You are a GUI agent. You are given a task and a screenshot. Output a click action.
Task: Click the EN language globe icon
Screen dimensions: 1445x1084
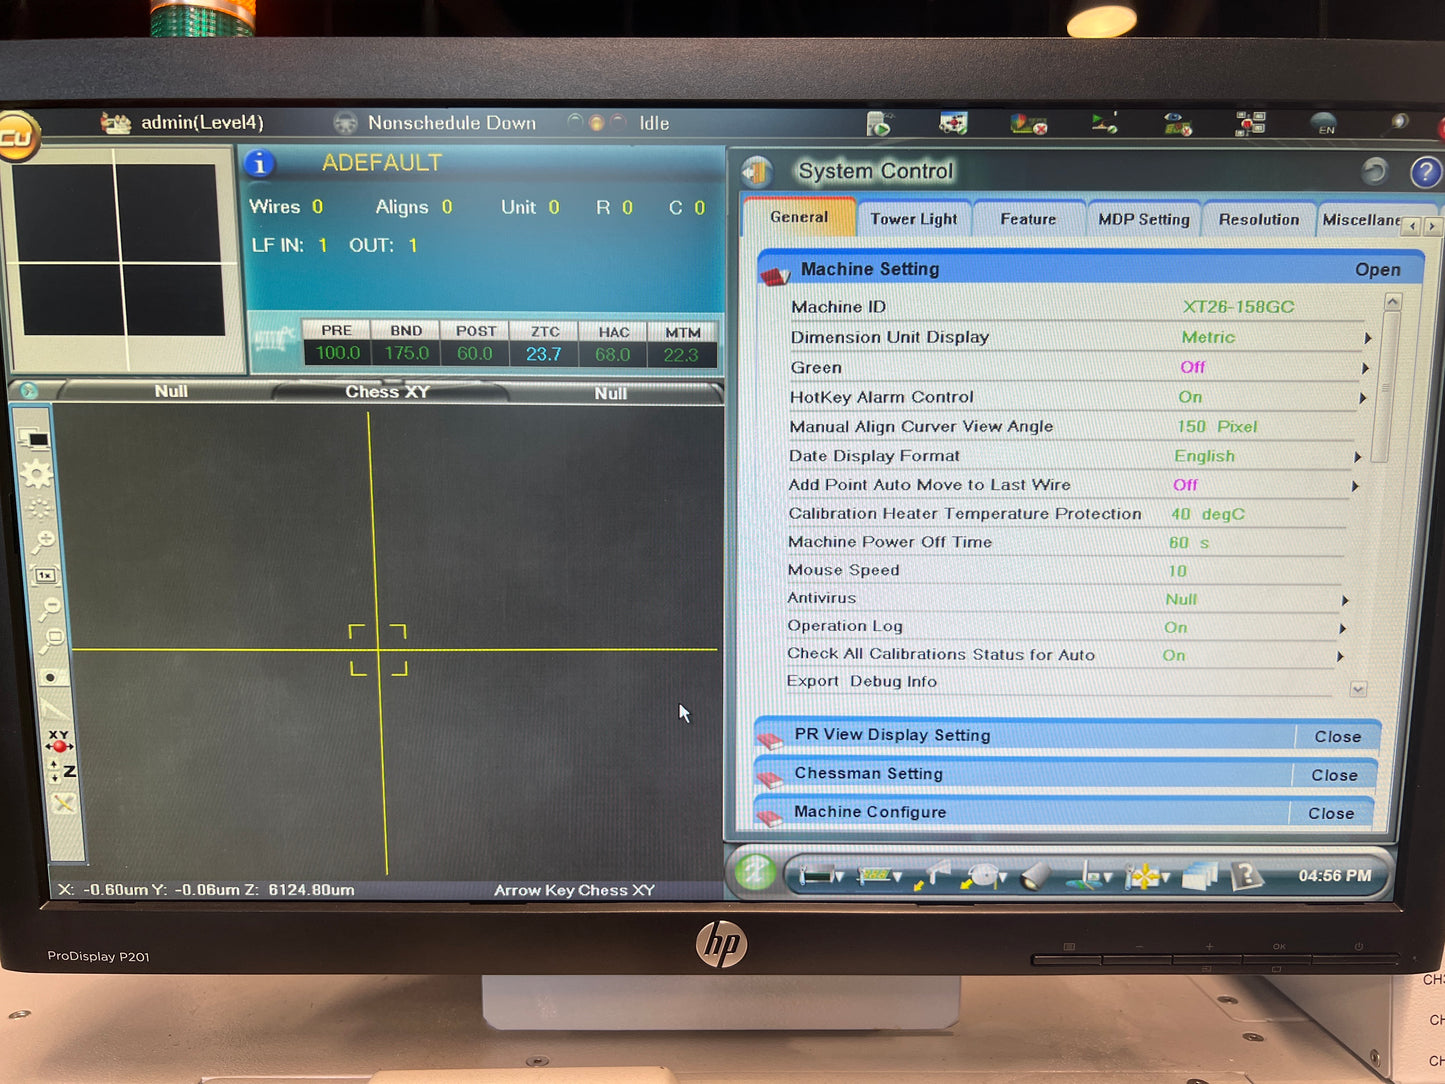point(1324,124)
